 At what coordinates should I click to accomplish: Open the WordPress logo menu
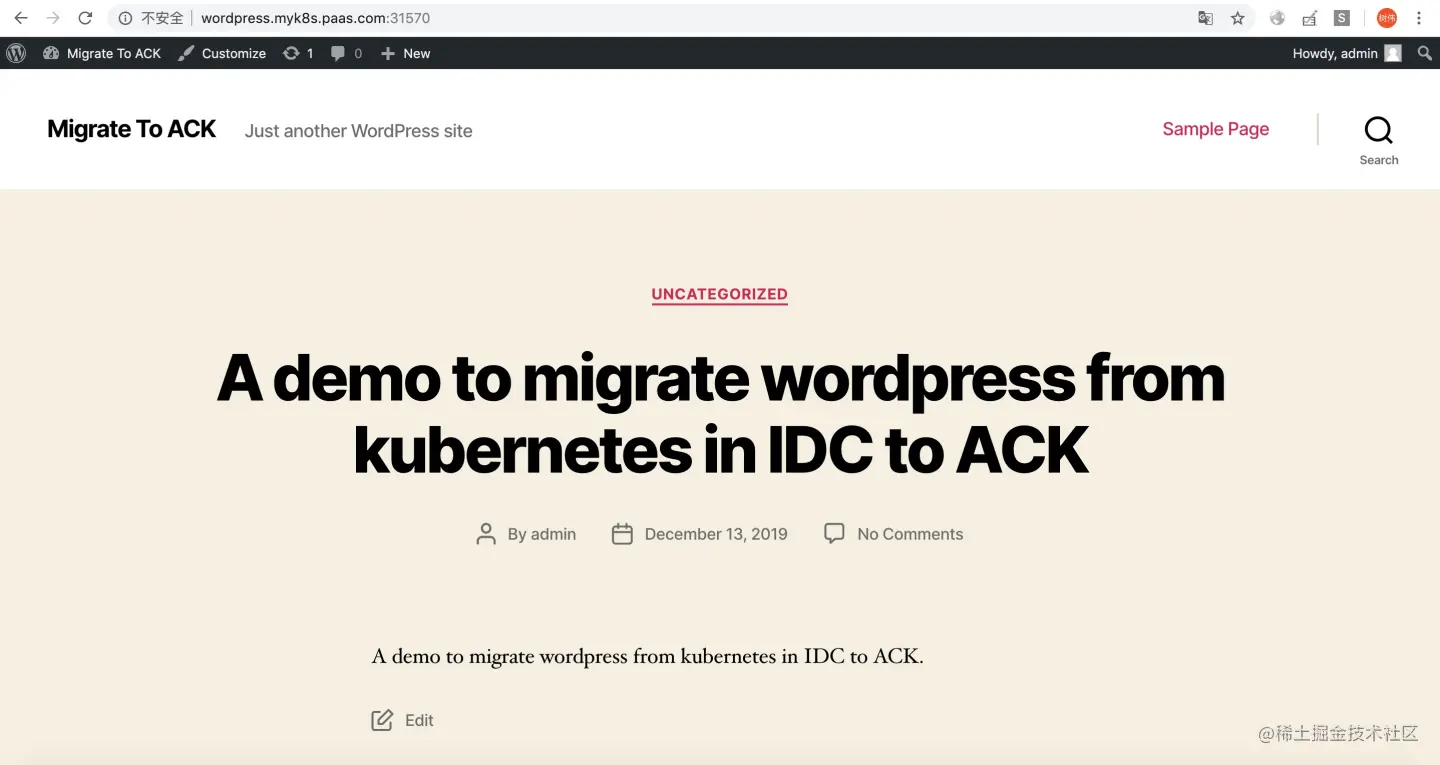pos(16,53)
